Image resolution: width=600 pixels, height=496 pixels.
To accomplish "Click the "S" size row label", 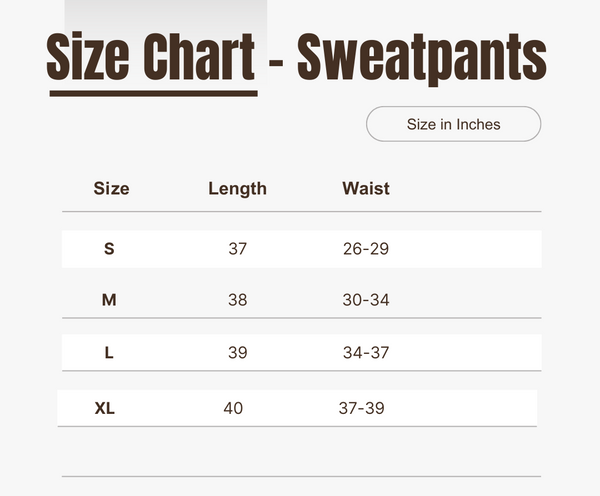I will pyautogui.click(x=109, y=249).
